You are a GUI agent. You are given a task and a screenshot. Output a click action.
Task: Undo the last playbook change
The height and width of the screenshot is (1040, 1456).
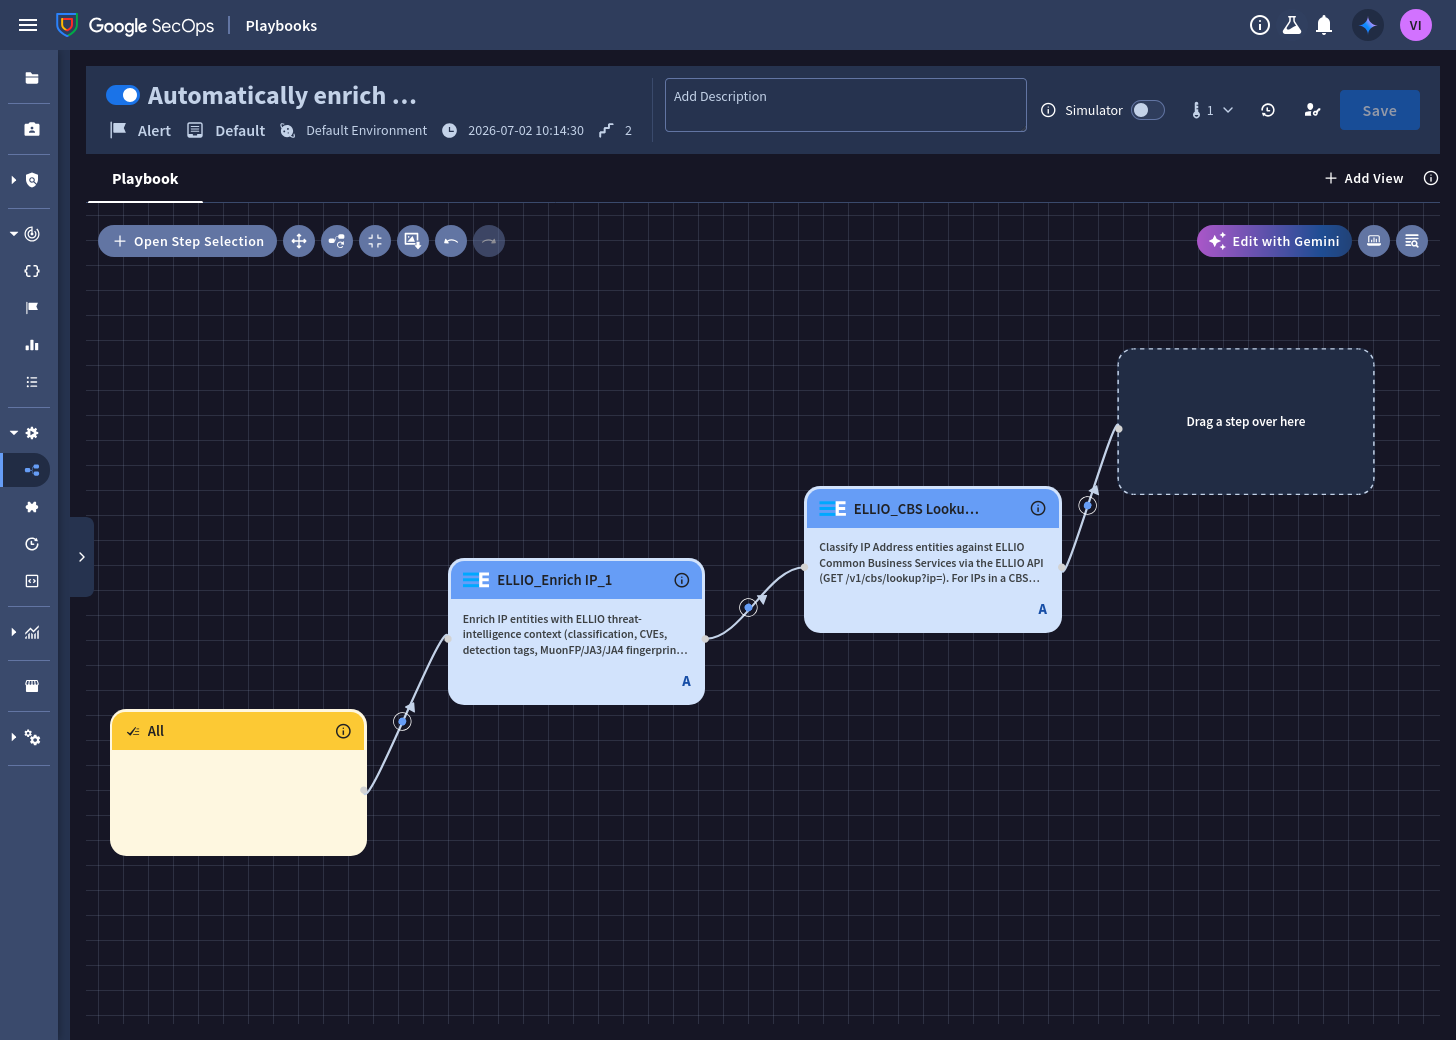coord(451,241)
